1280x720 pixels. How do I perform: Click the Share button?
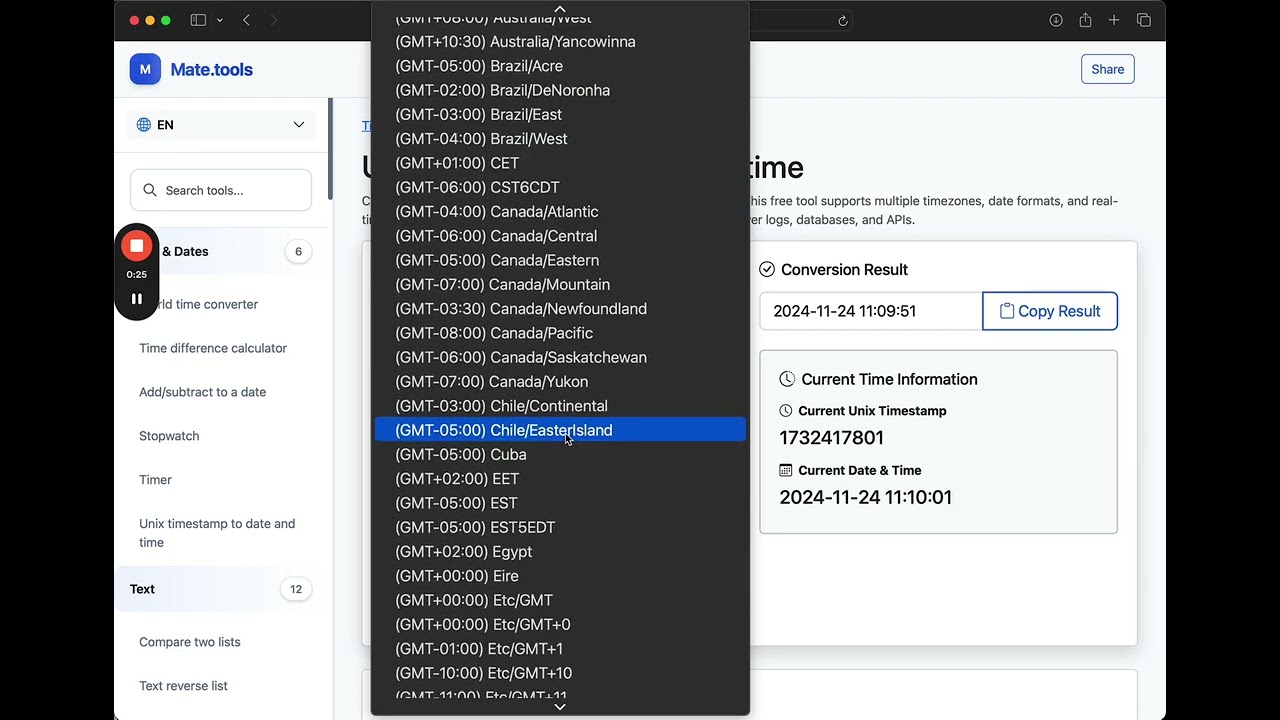(x=1107, y=69)
